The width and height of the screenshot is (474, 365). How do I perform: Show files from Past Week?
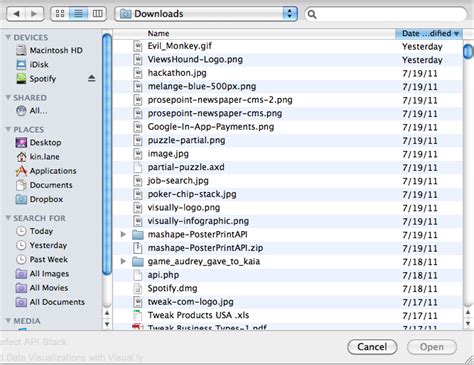pos(42,259)
